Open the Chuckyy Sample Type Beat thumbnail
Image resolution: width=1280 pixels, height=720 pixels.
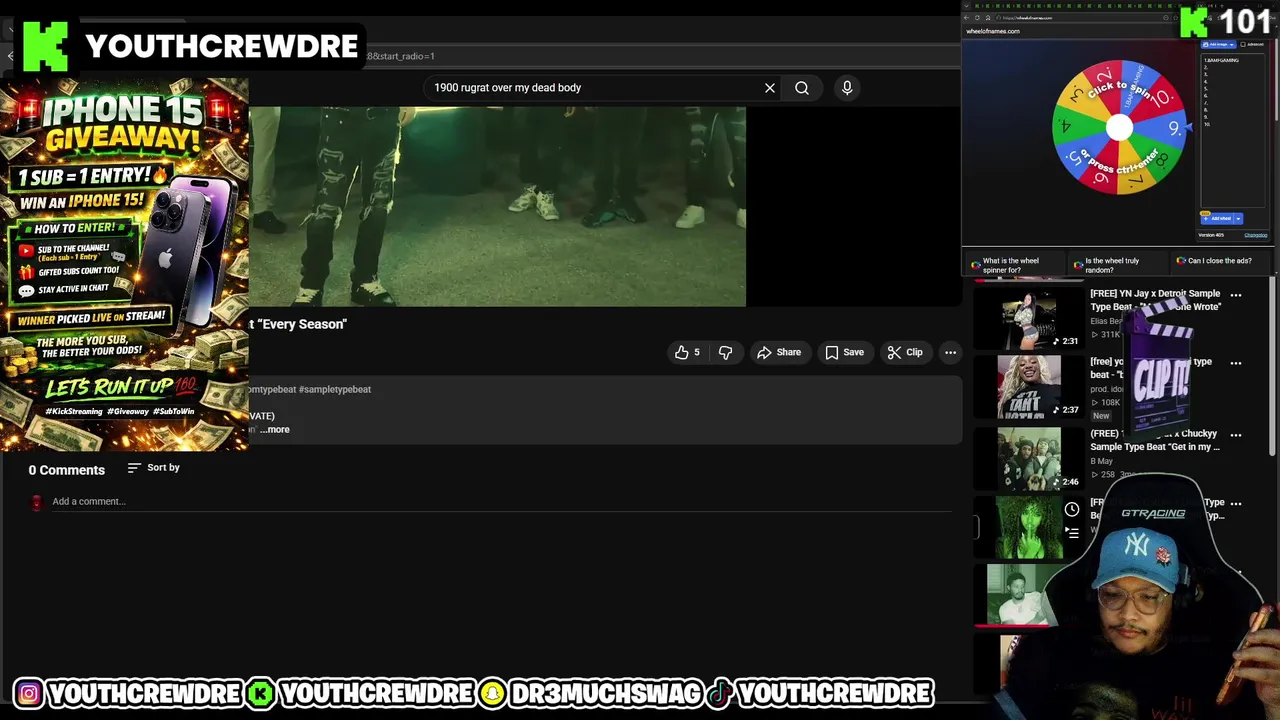[1029, 458]
